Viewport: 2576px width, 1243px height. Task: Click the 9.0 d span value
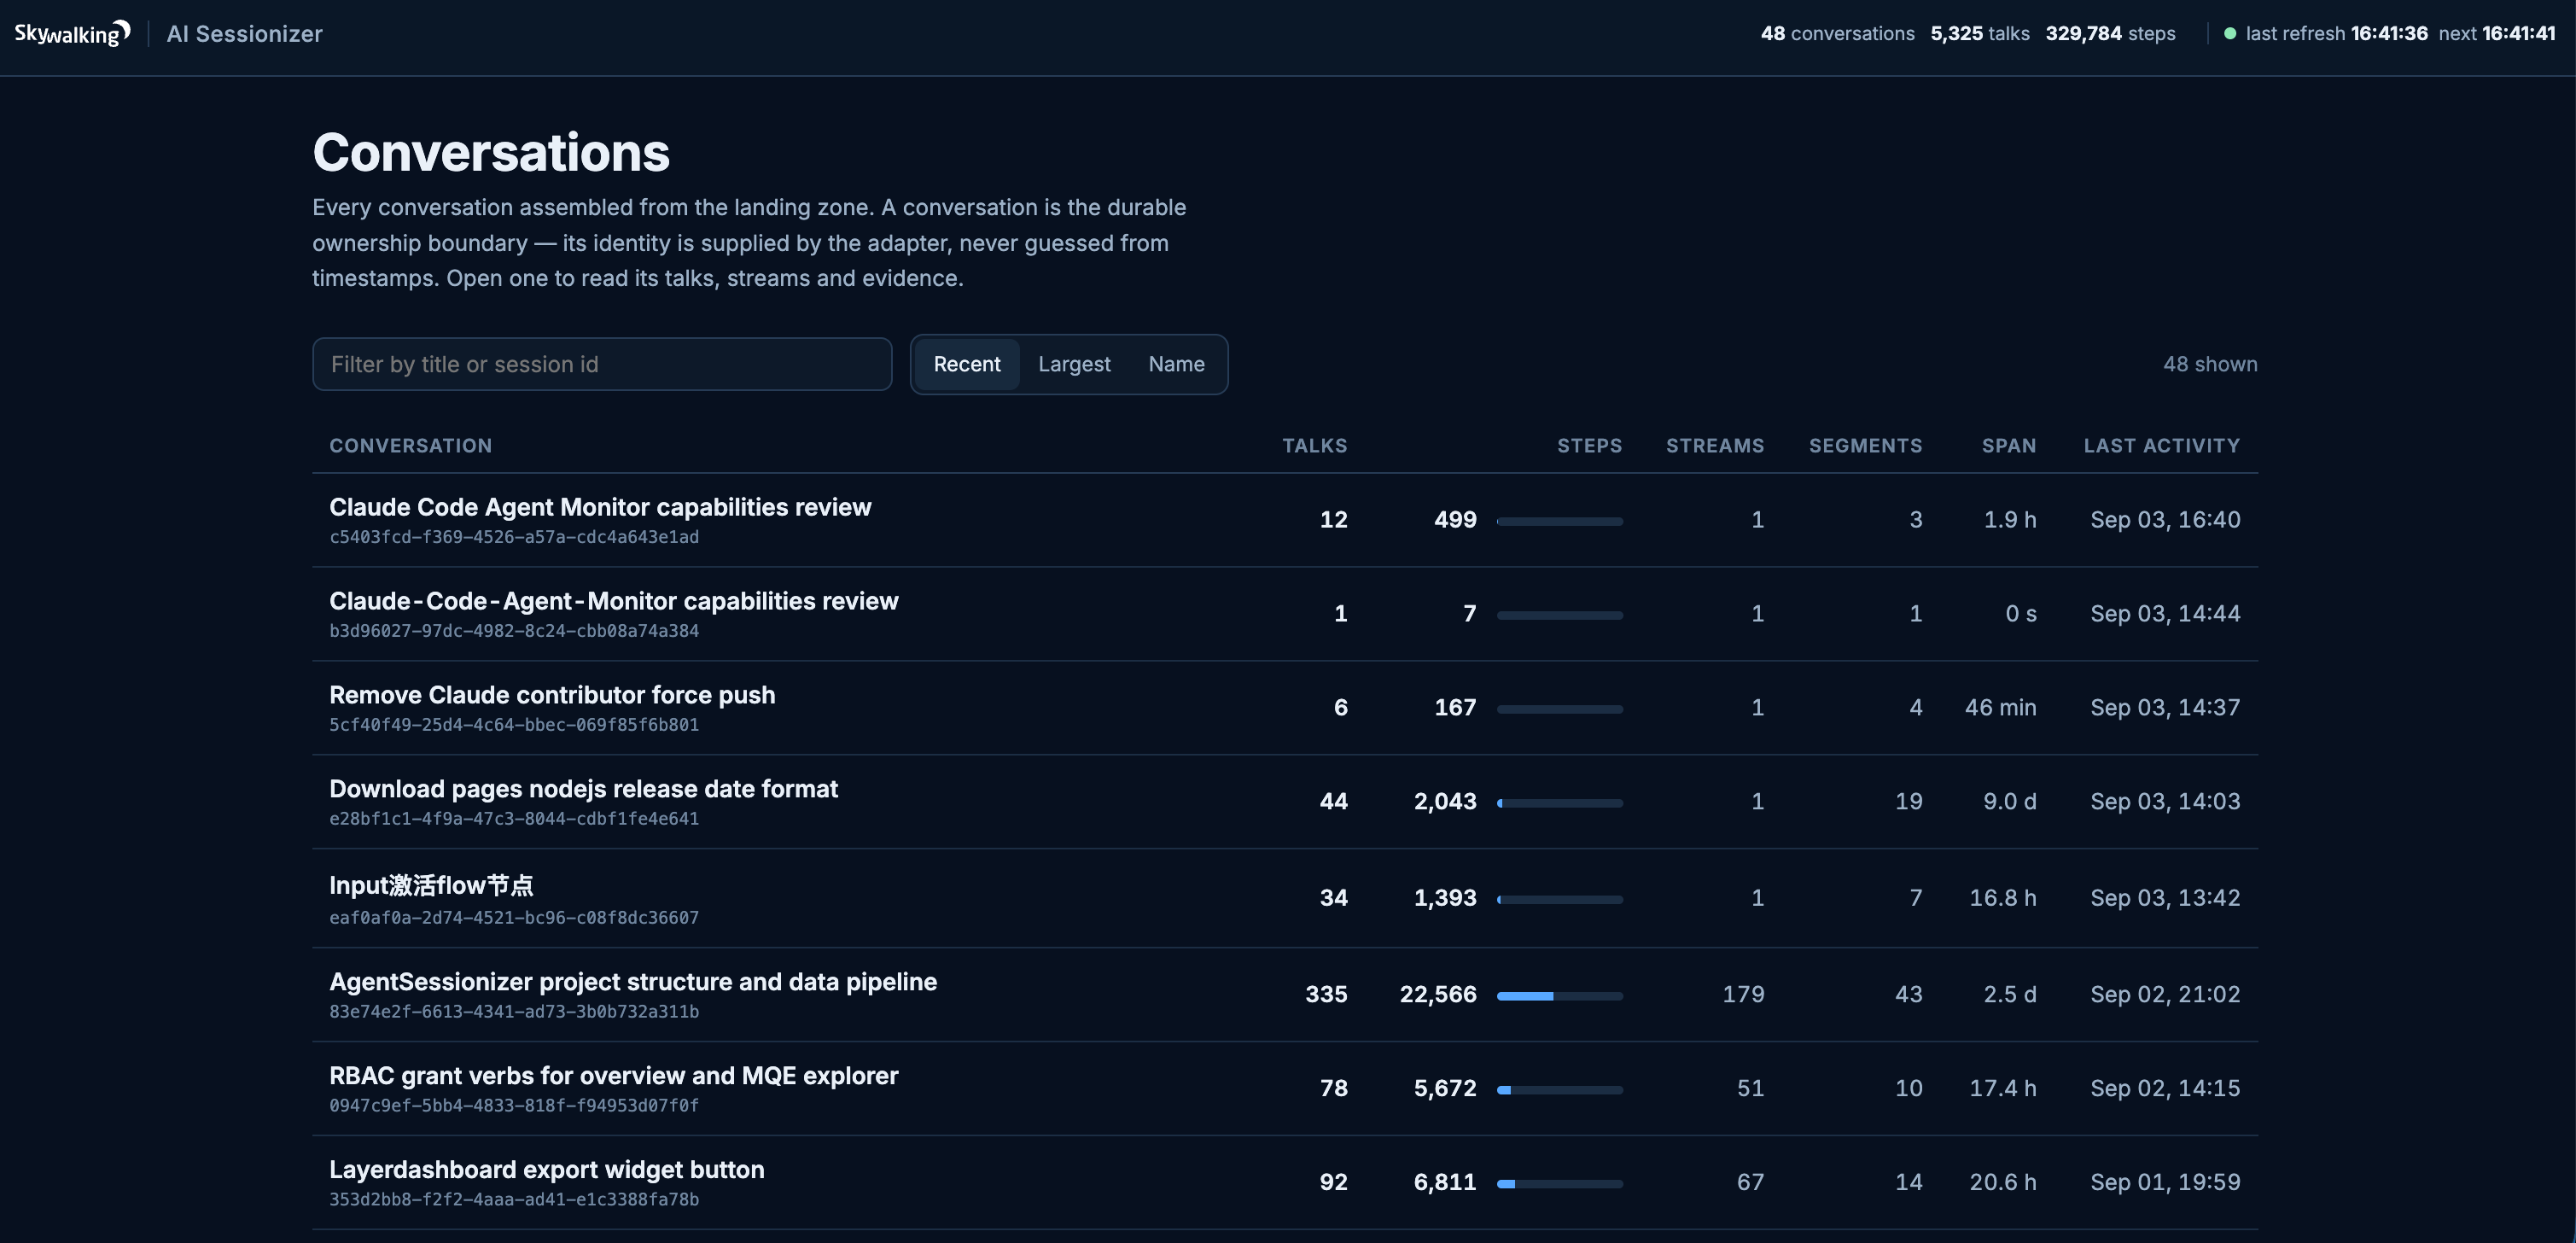pyautogui.click(x=2009, y=802)
